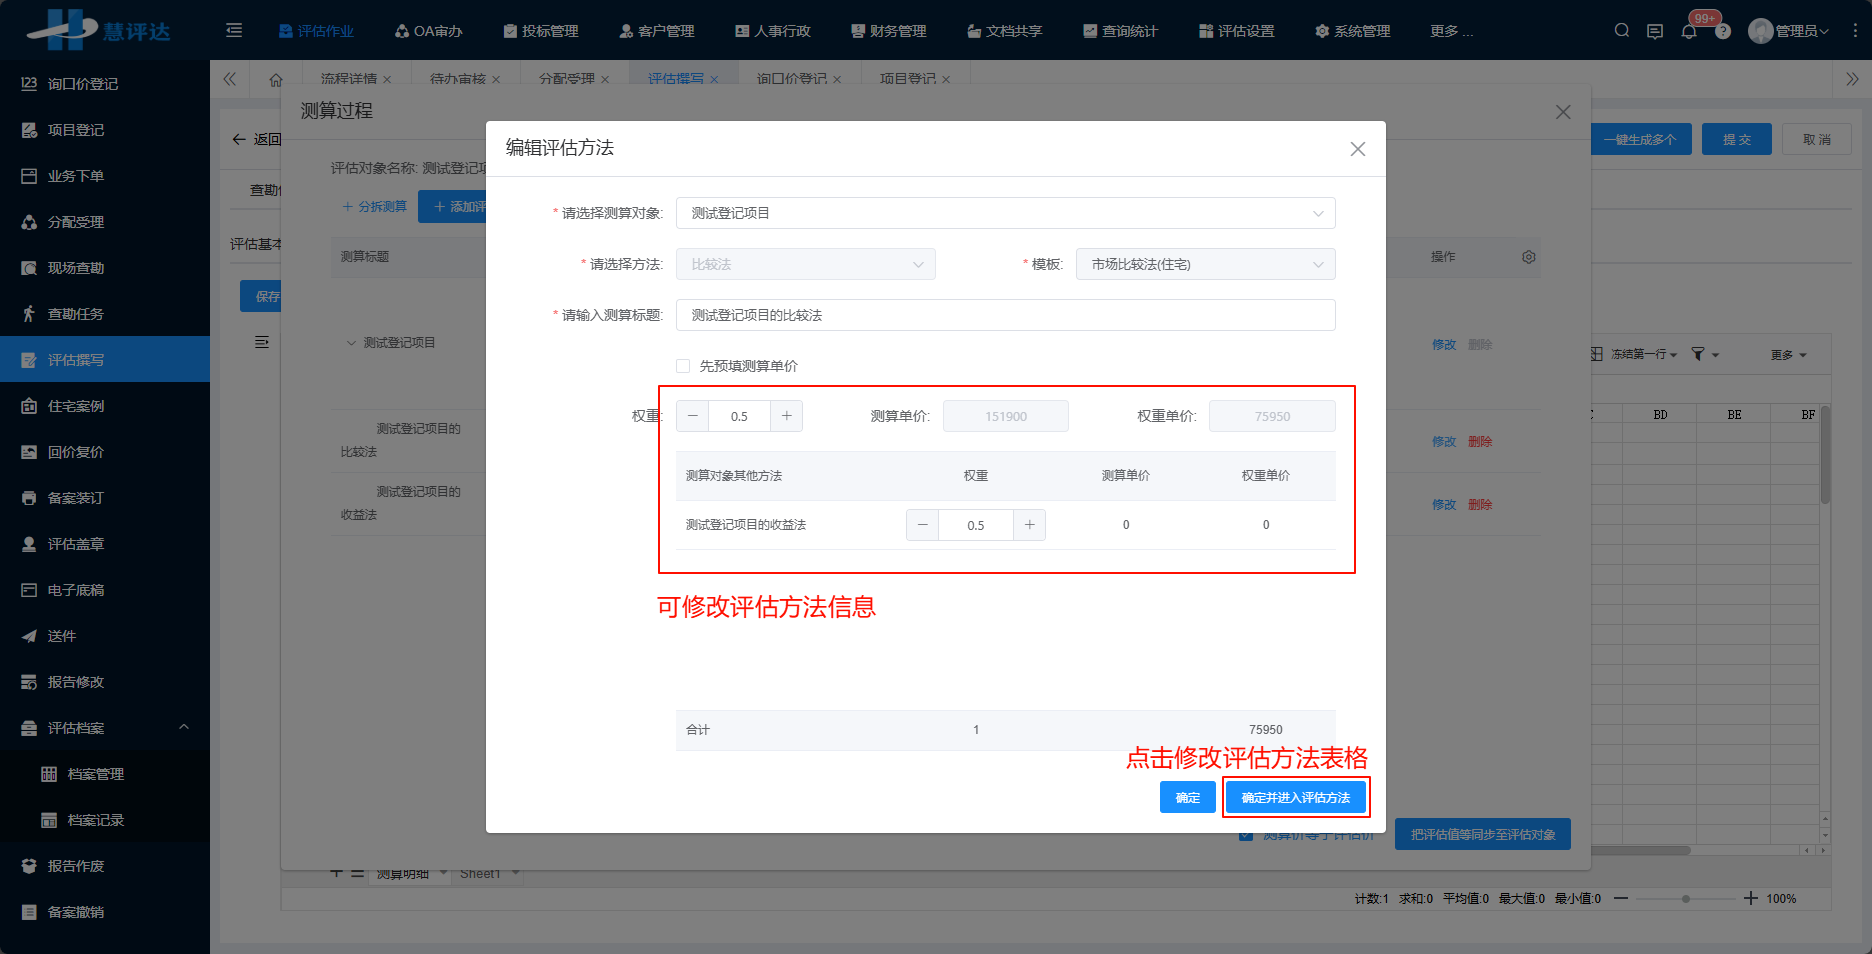1872x954 pixels.
Task: Expand the 请选择方法 combo box
Action: coord(806,263)
